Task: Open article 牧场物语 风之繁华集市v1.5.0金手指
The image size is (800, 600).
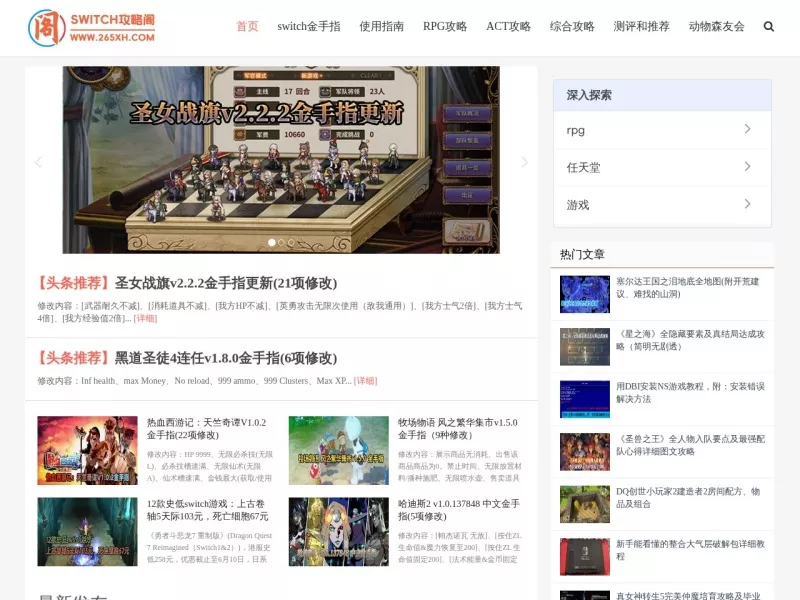Action: pyautogui.click(x=458, y=429)
